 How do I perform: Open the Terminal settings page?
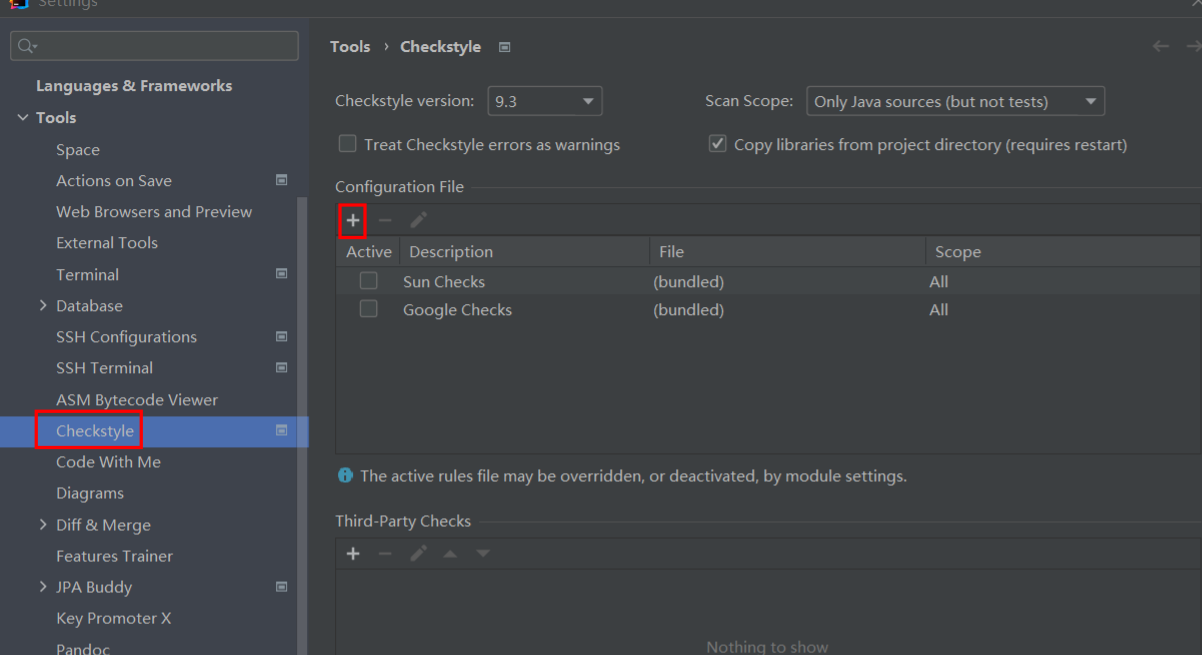(x=87, y=274)
